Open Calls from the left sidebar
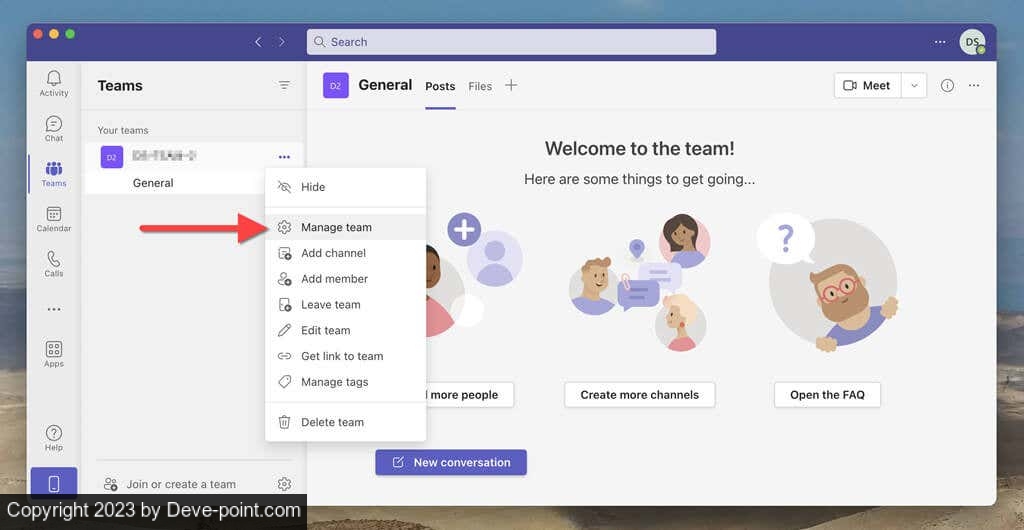This screenshot has height=530, width=1024. [x=54, y=263]
